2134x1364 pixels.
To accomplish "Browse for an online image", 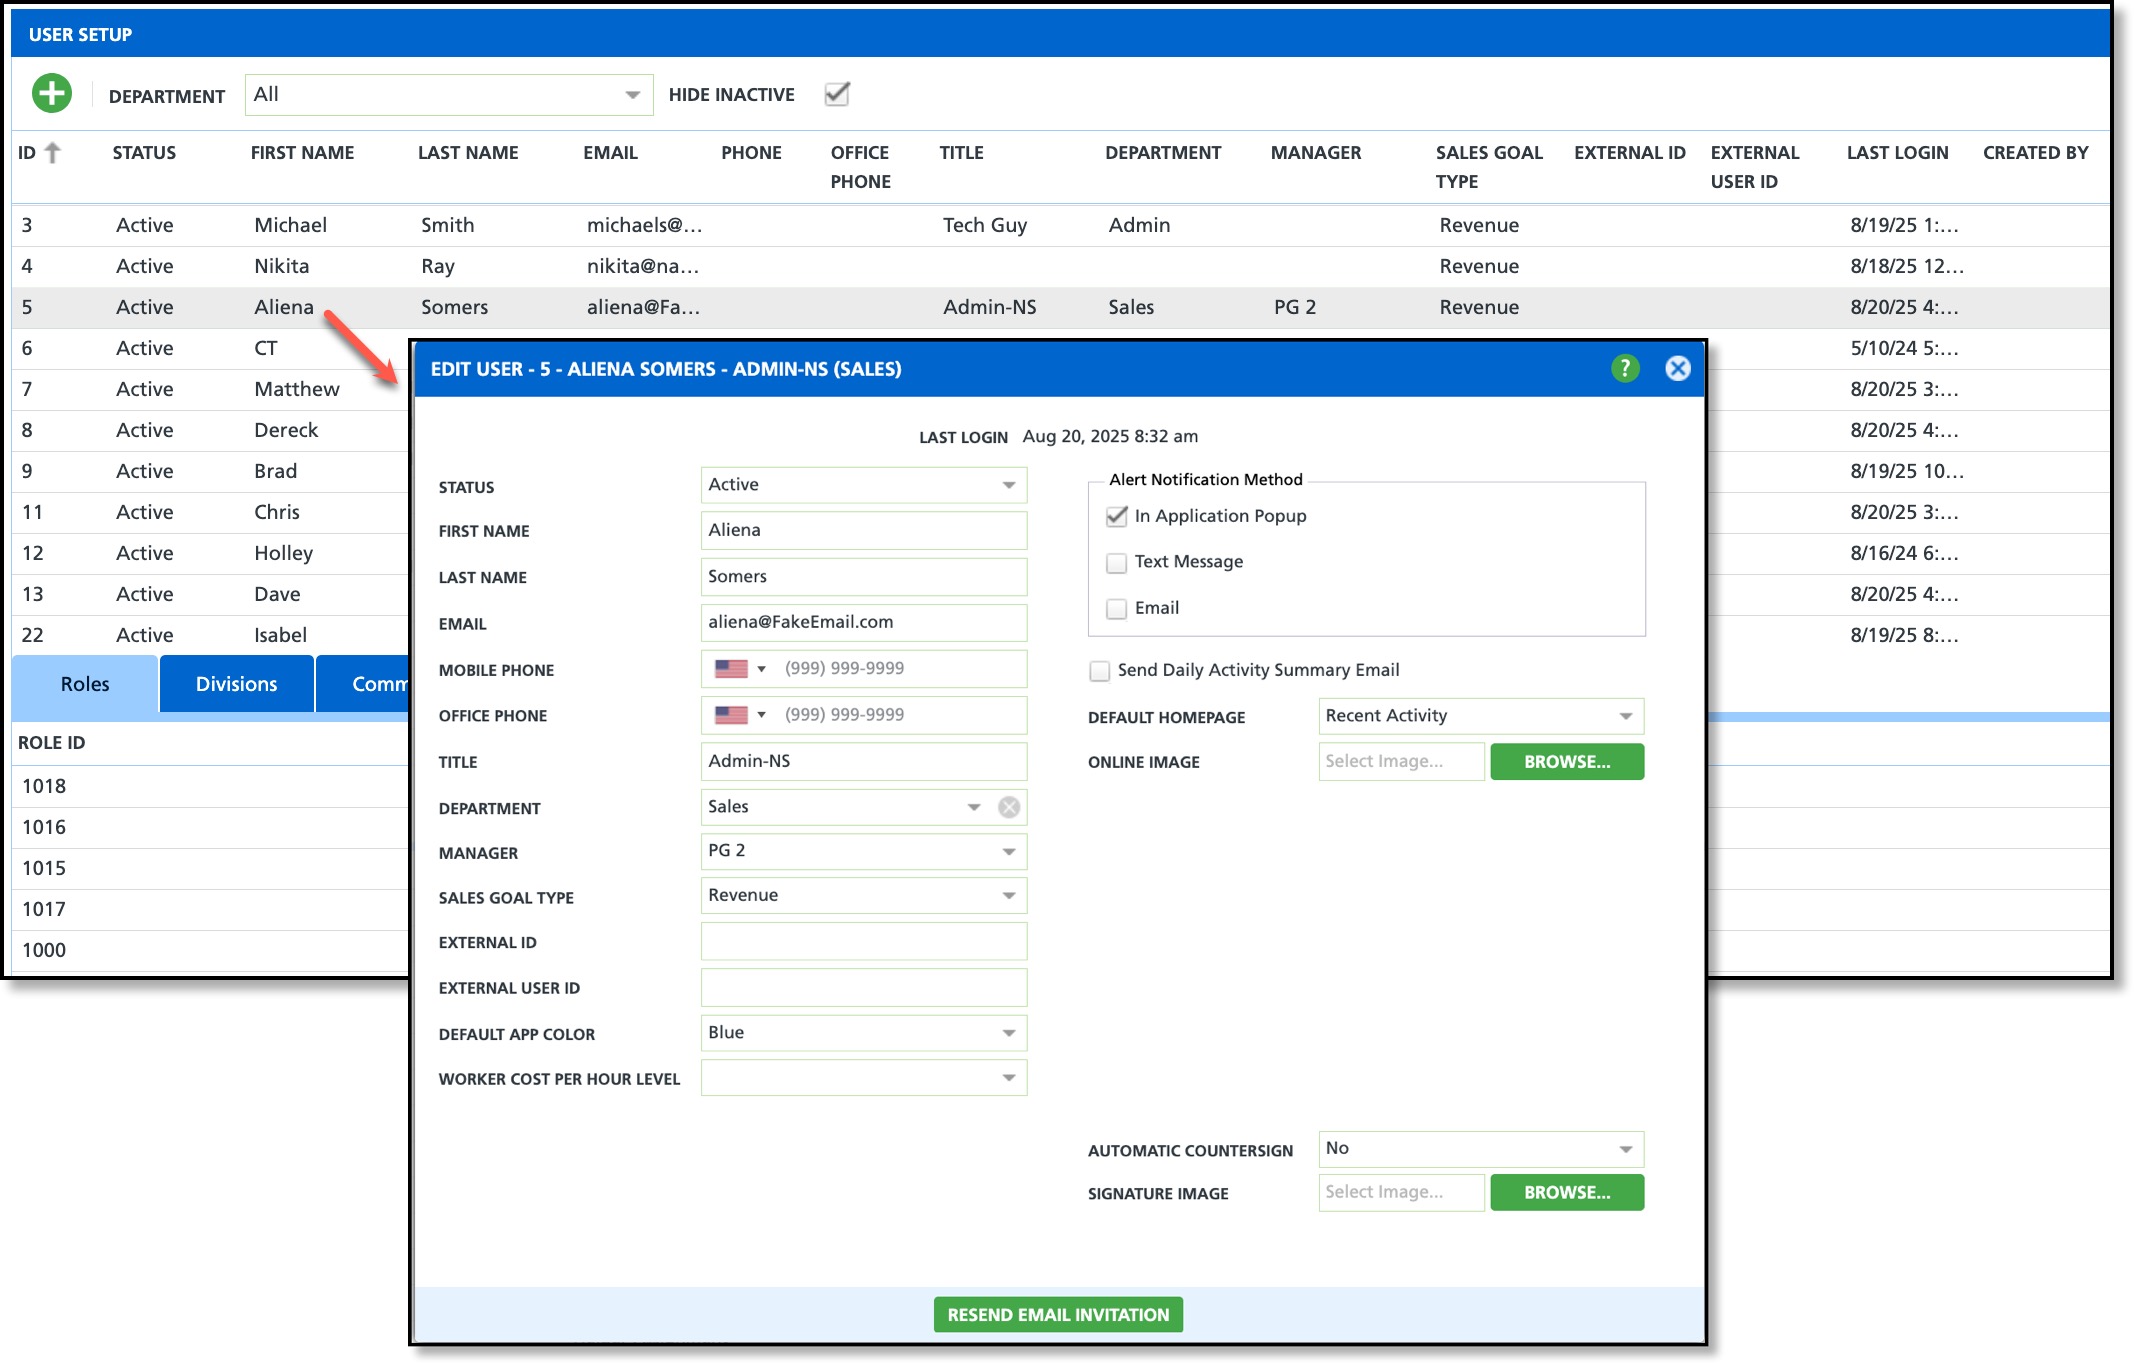I will (1566, 762).
